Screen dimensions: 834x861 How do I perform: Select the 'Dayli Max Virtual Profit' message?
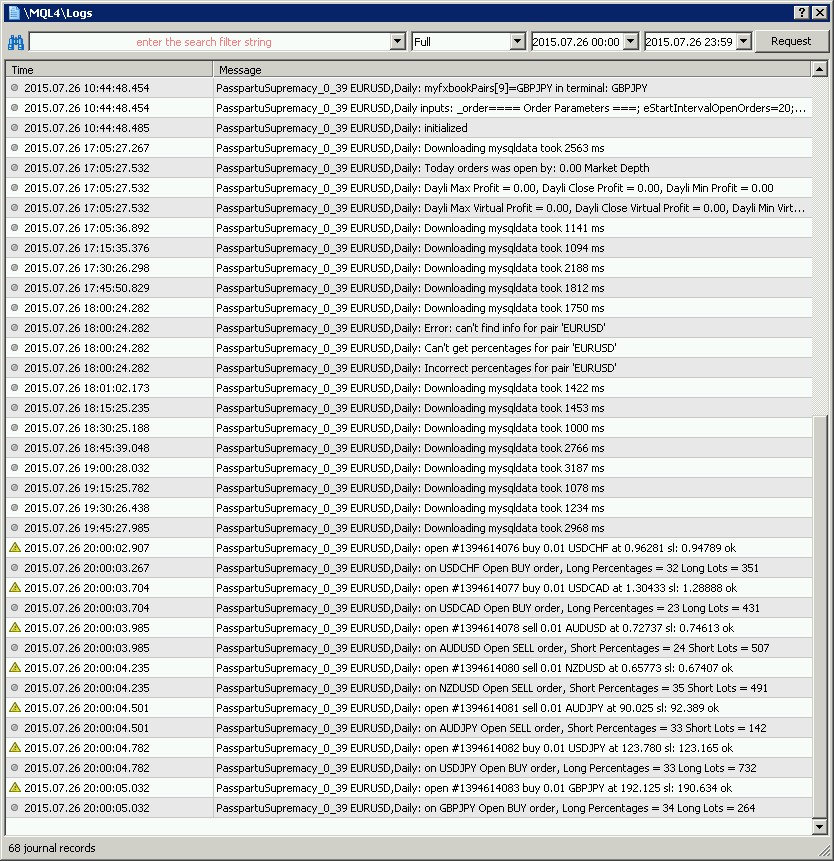[511, 208]
